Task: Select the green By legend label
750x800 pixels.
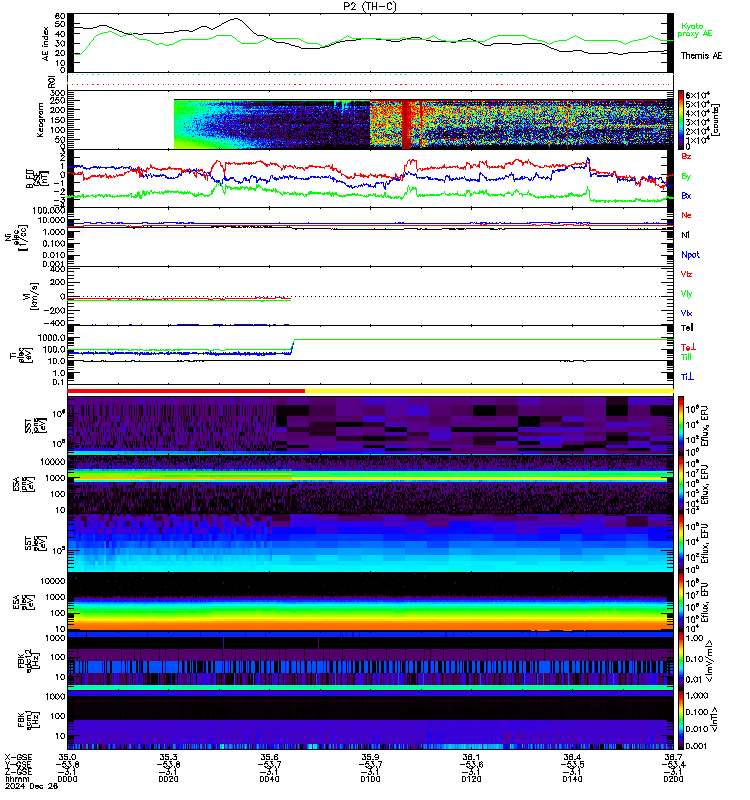Action: tap(686, 176)
